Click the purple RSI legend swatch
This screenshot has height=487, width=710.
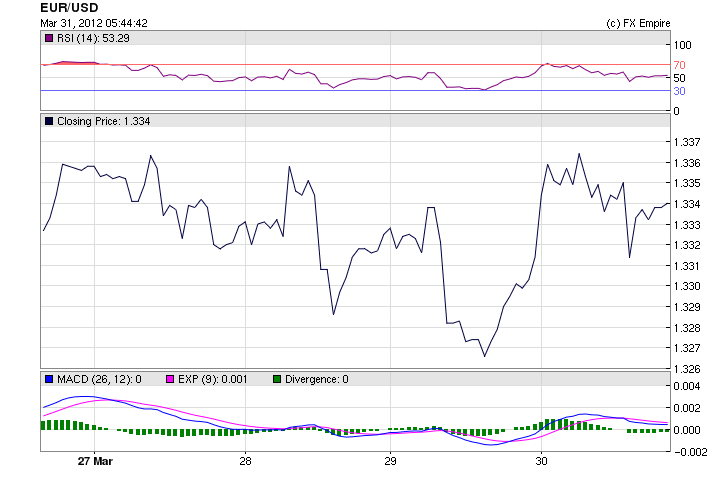[48, 38]
